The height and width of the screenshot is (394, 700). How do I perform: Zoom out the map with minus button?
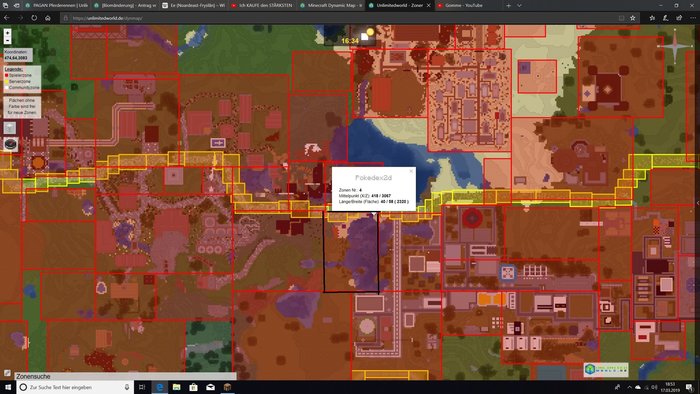point(8,40)
